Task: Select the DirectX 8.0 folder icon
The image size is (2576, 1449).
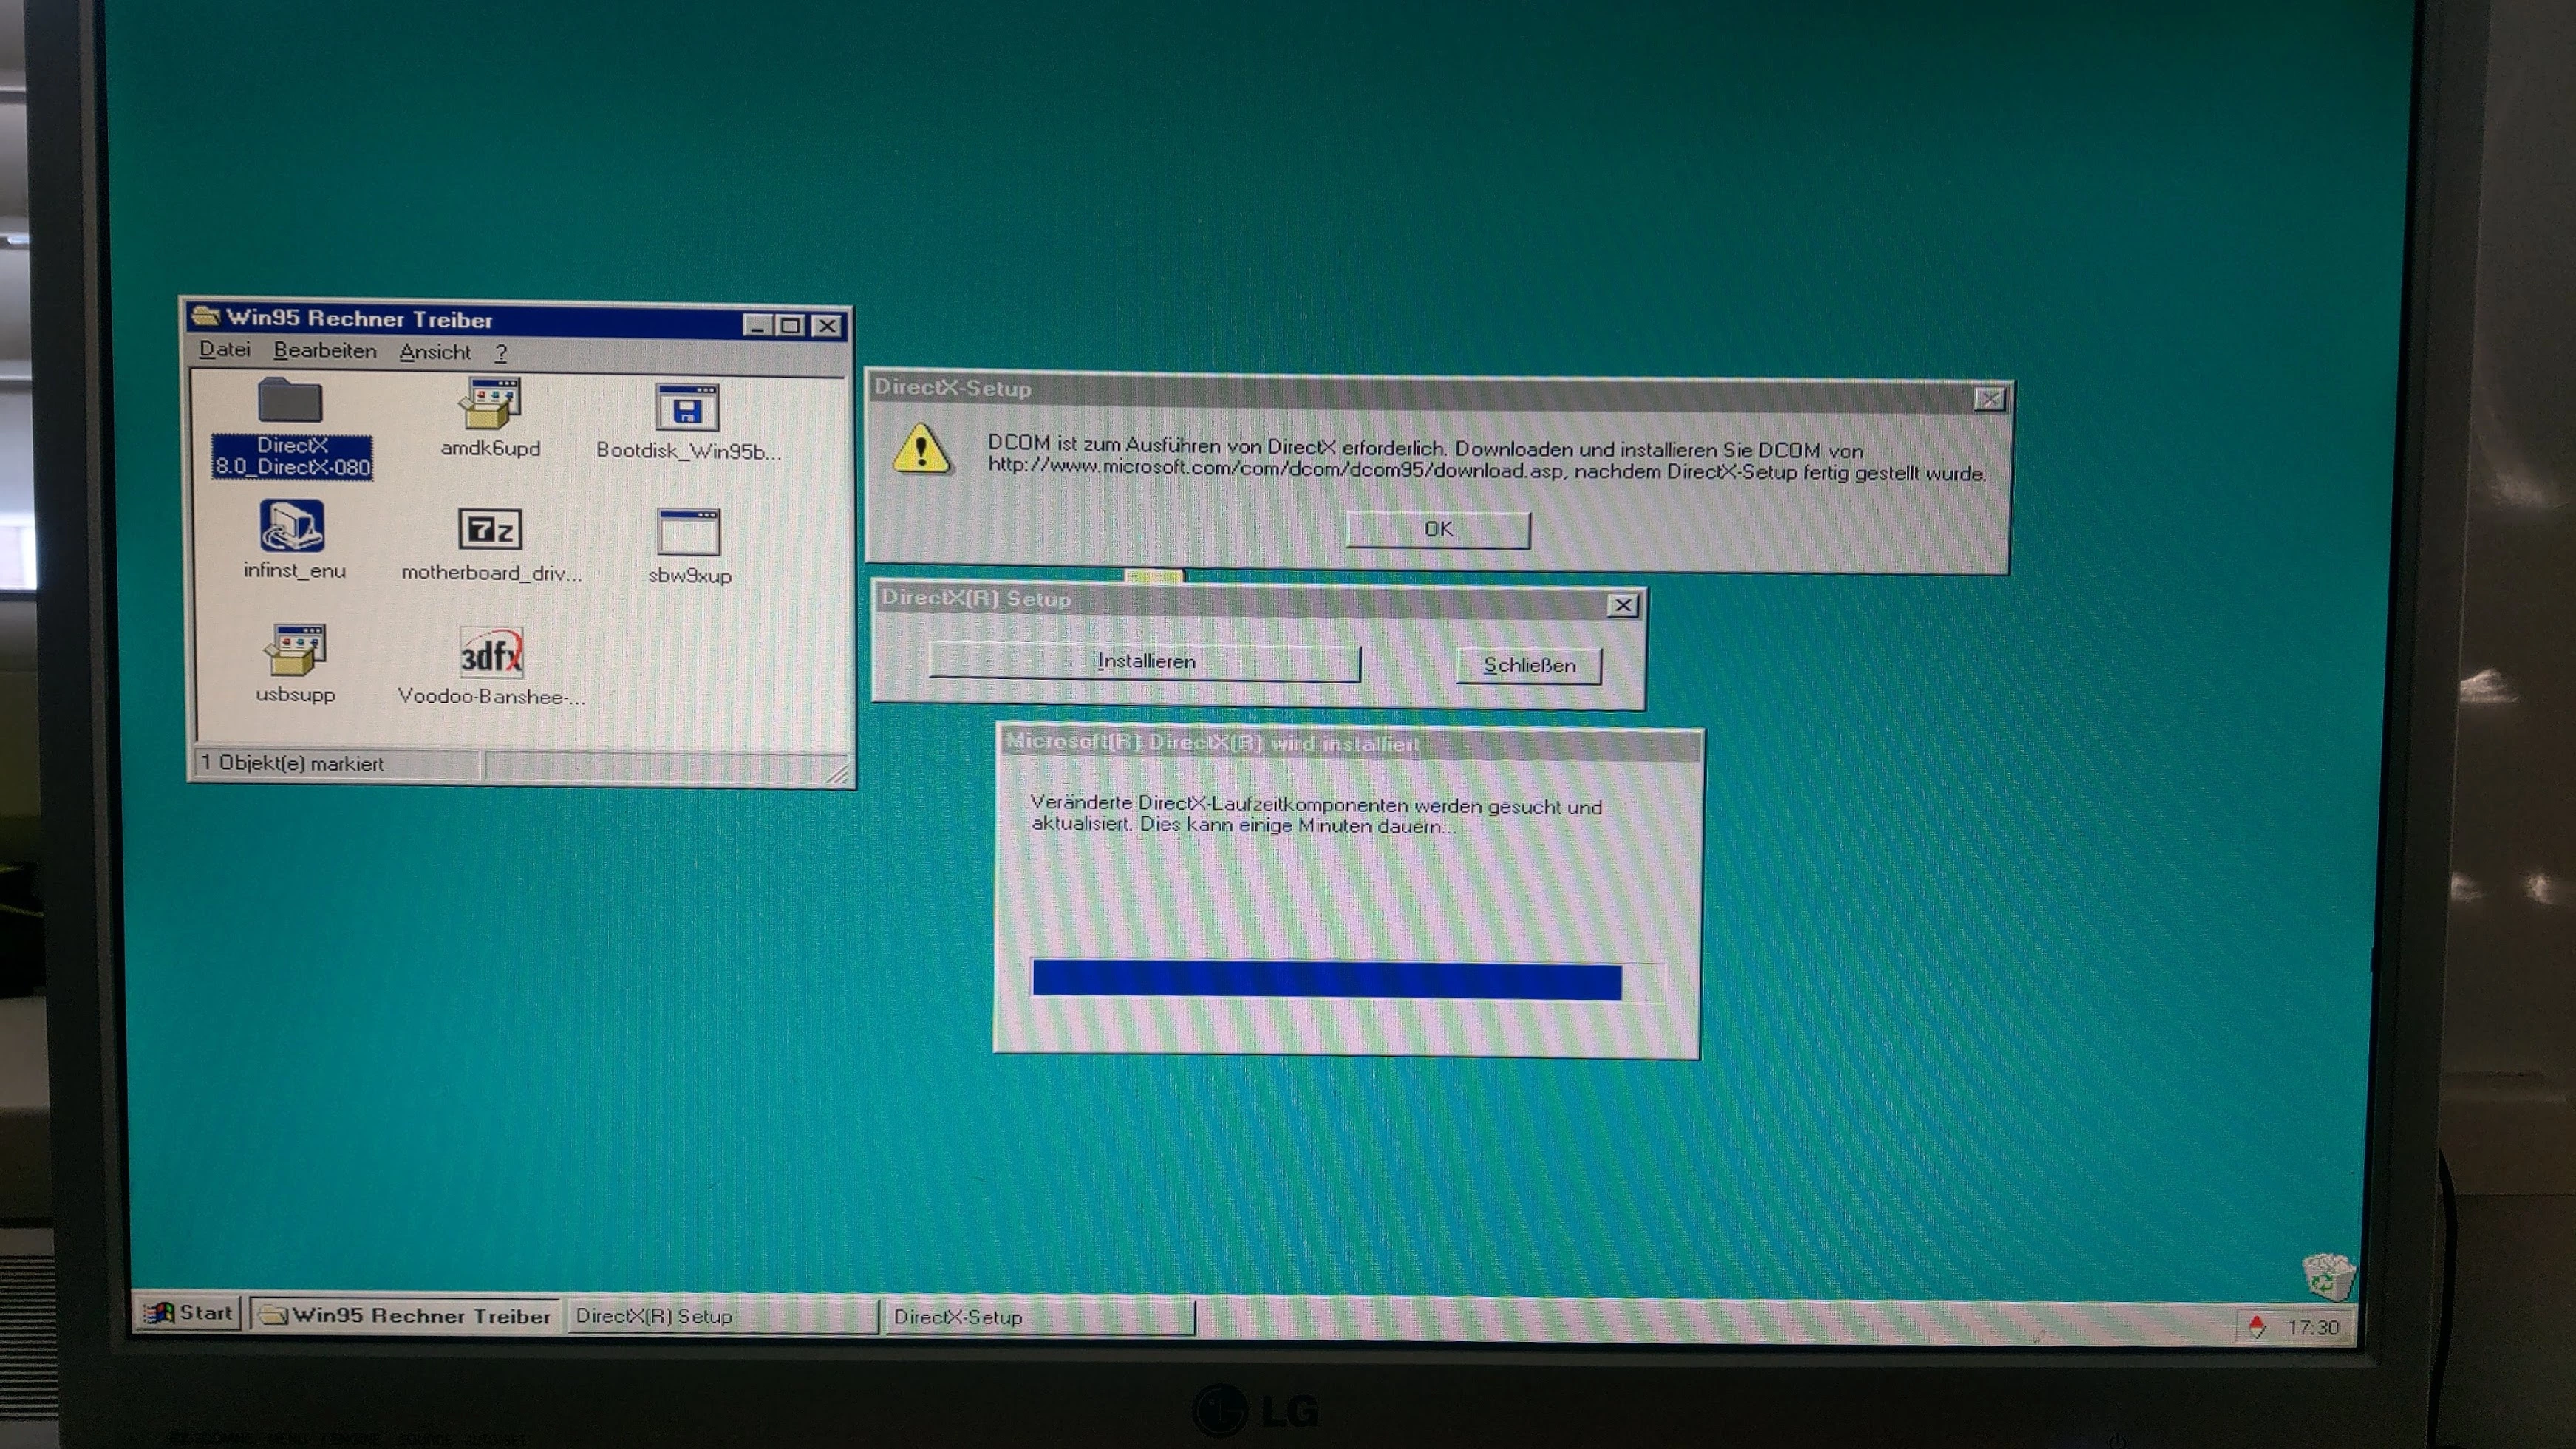Action: (290, 402)
